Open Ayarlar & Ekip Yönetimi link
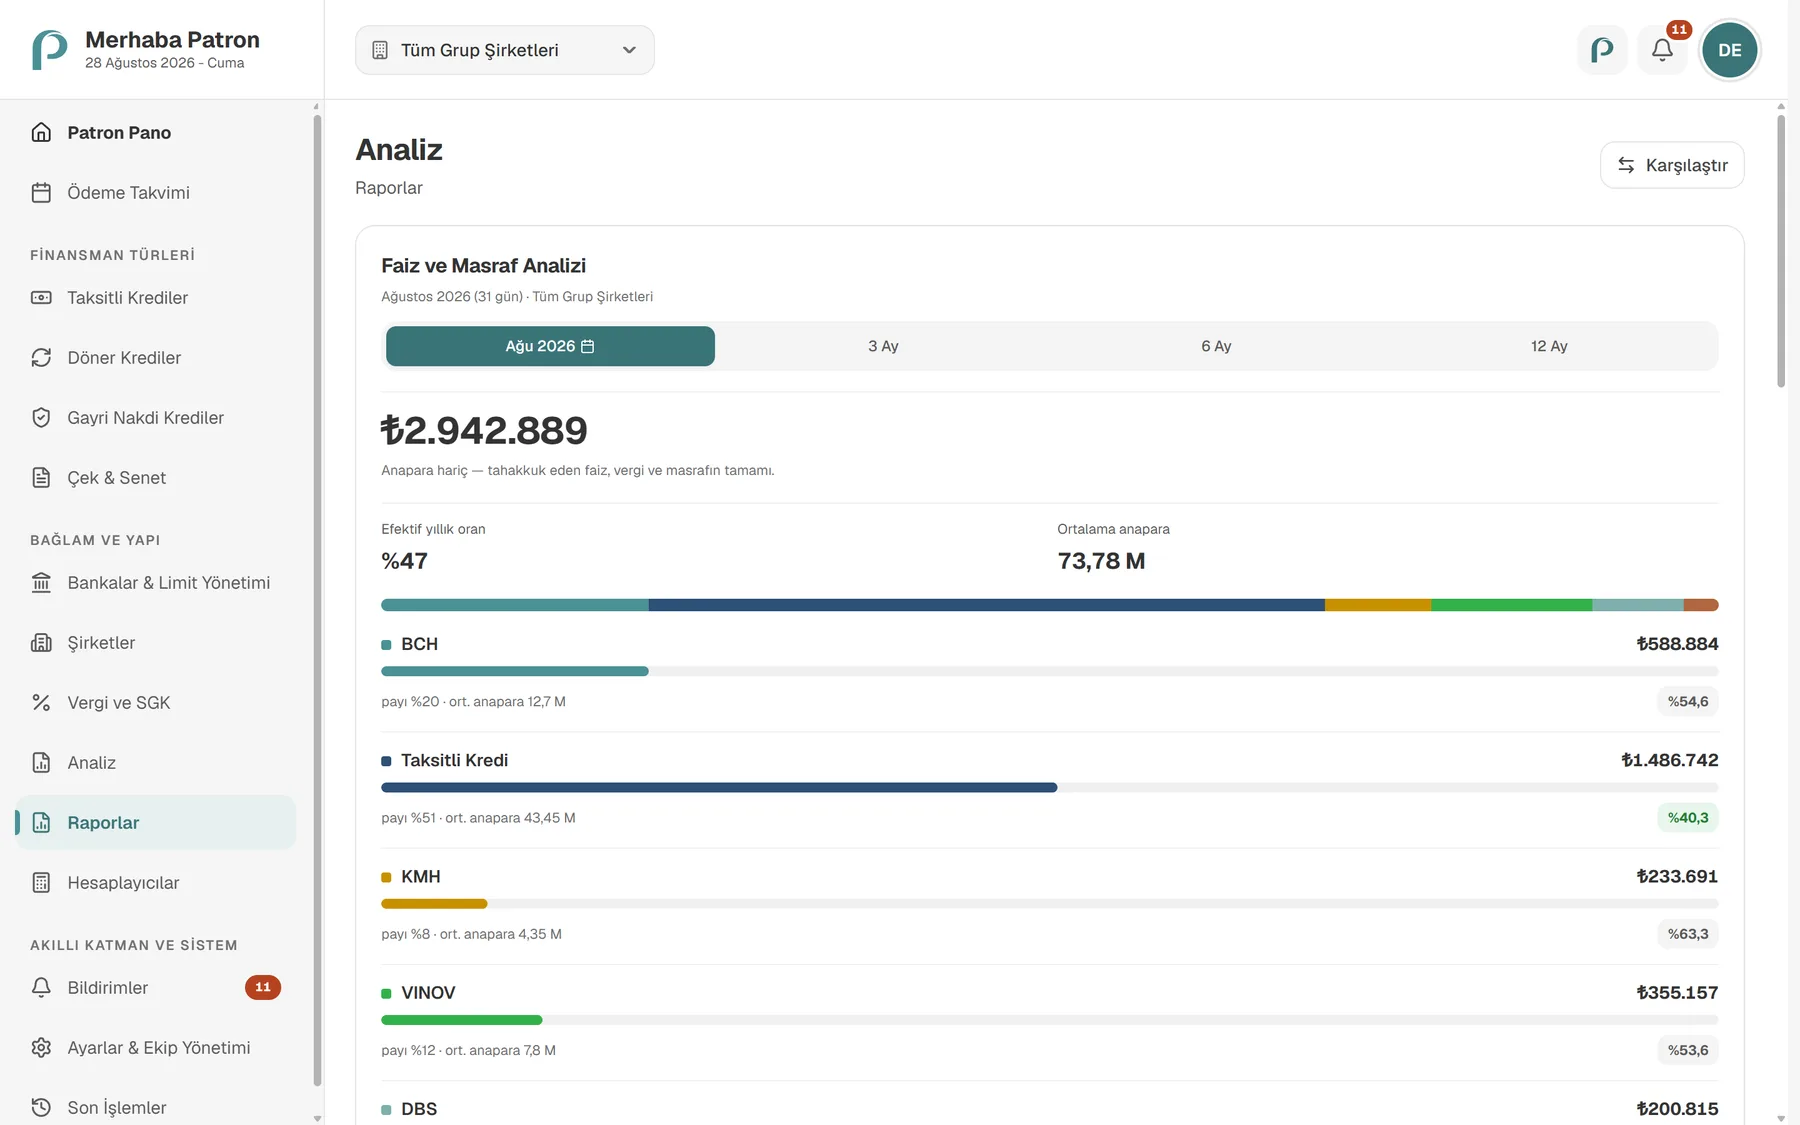 point(156,1048)
